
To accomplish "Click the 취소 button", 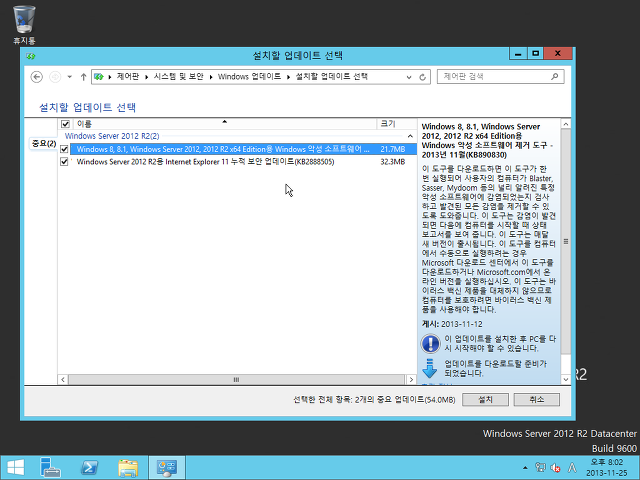I will click(537, 400).
